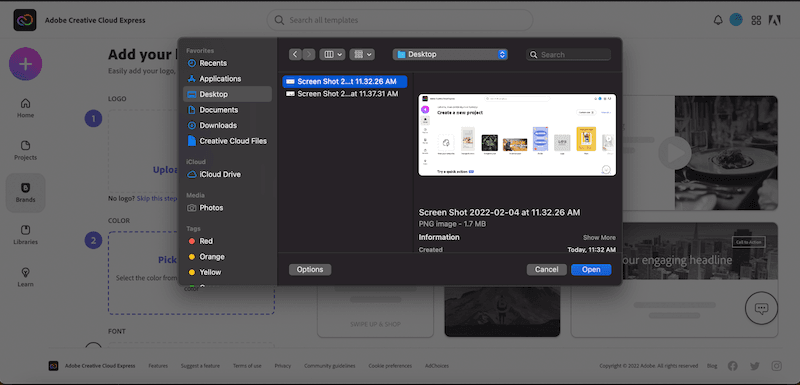Click the screenshot preview thumbnail
The image size is (800, 385).
517,135
